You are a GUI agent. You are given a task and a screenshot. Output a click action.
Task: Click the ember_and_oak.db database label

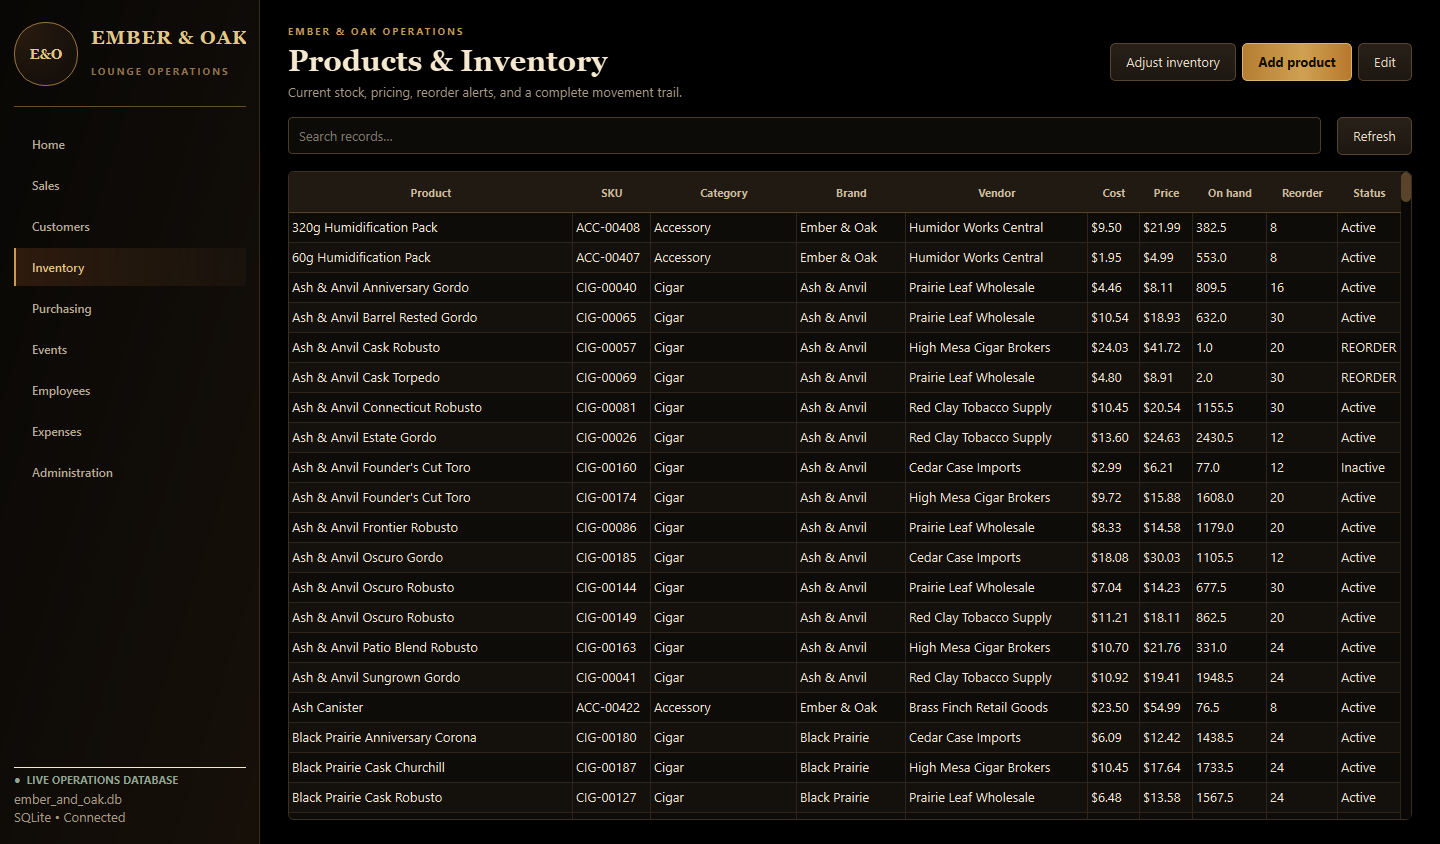(x=68, y=800)
